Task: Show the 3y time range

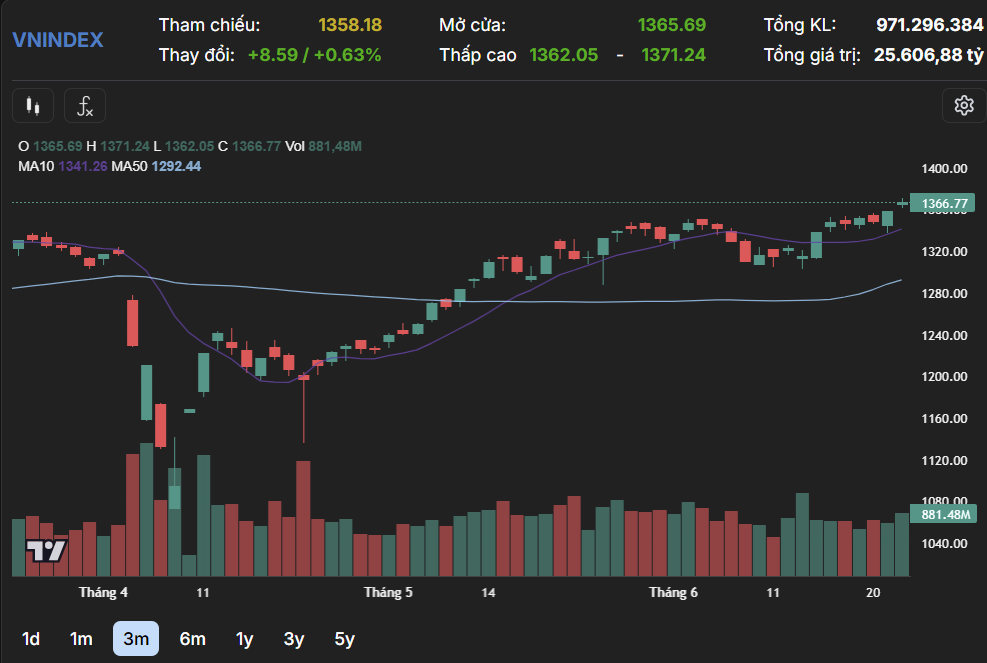Action: click(x=294, y=639)
